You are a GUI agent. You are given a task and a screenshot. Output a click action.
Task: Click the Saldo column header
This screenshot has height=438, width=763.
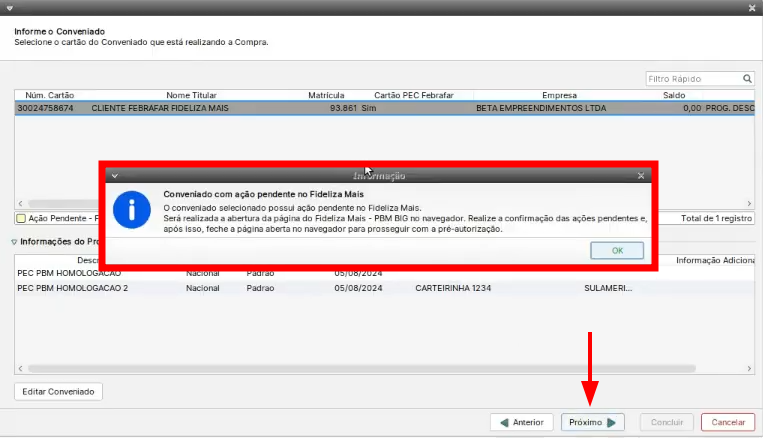tap(673, 95)
